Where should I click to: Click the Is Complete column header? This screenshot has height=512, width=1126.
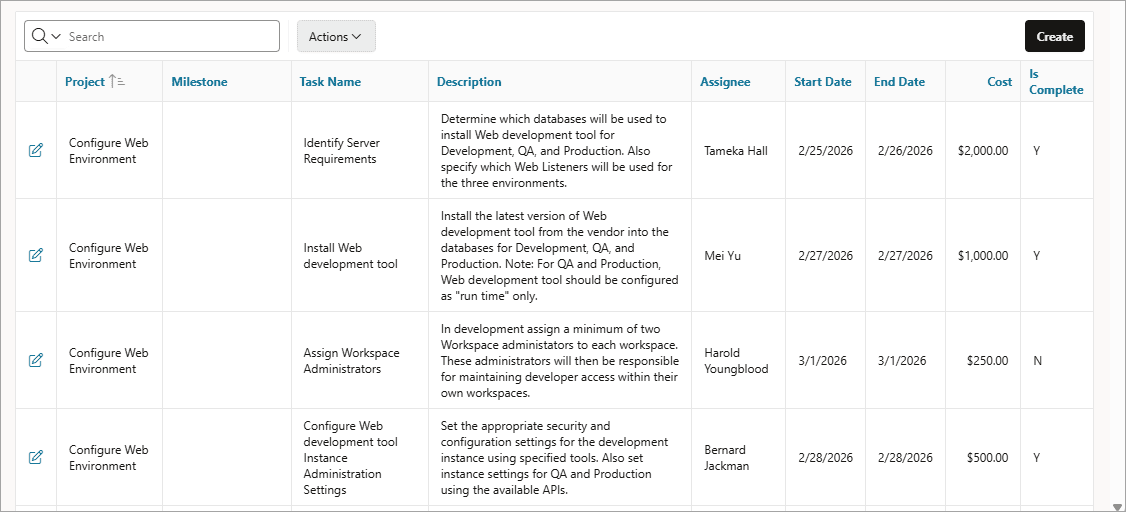1056,82
